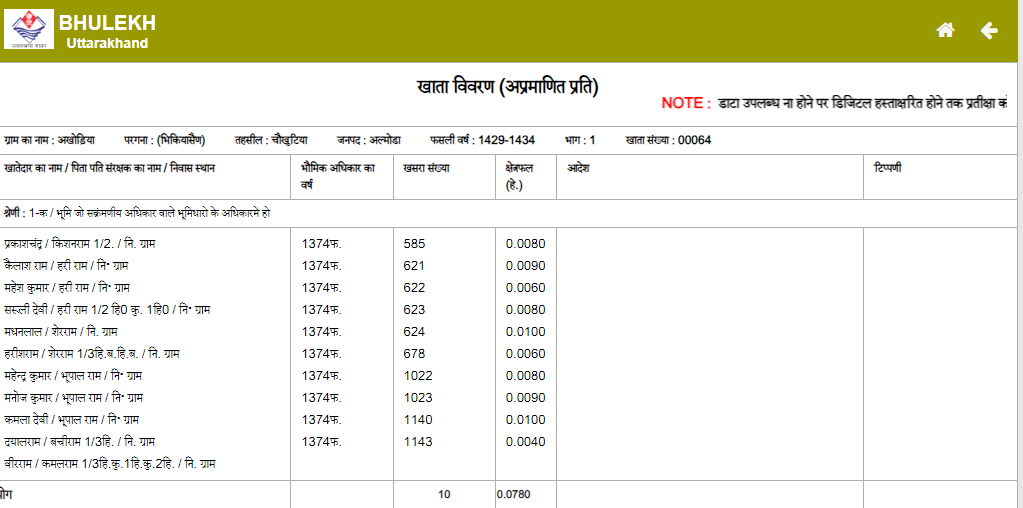Click area value for khasra 621
The image size is (1023, 508).
click(525, 265)
